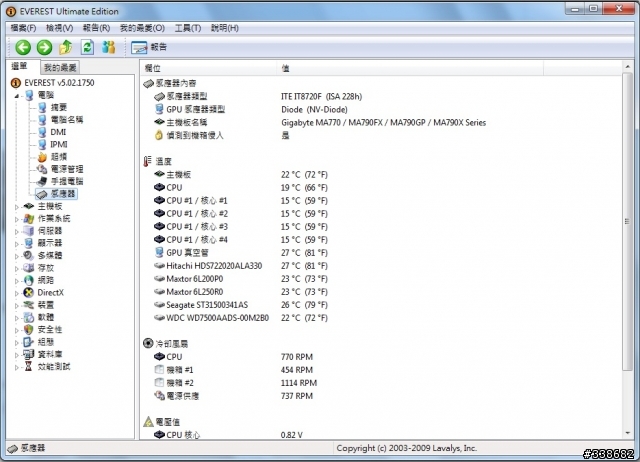Screen dimensions: 640x462
Task: Click the green Back arrow icon
Action: point(23,47)
